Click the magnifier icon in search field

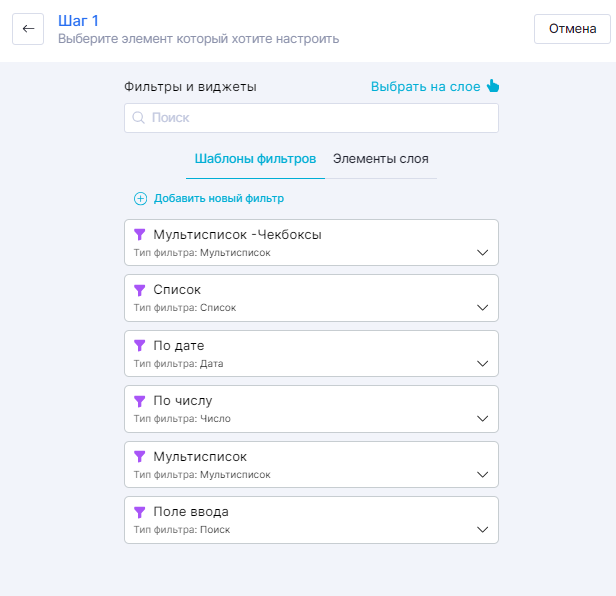coord(139,118)
